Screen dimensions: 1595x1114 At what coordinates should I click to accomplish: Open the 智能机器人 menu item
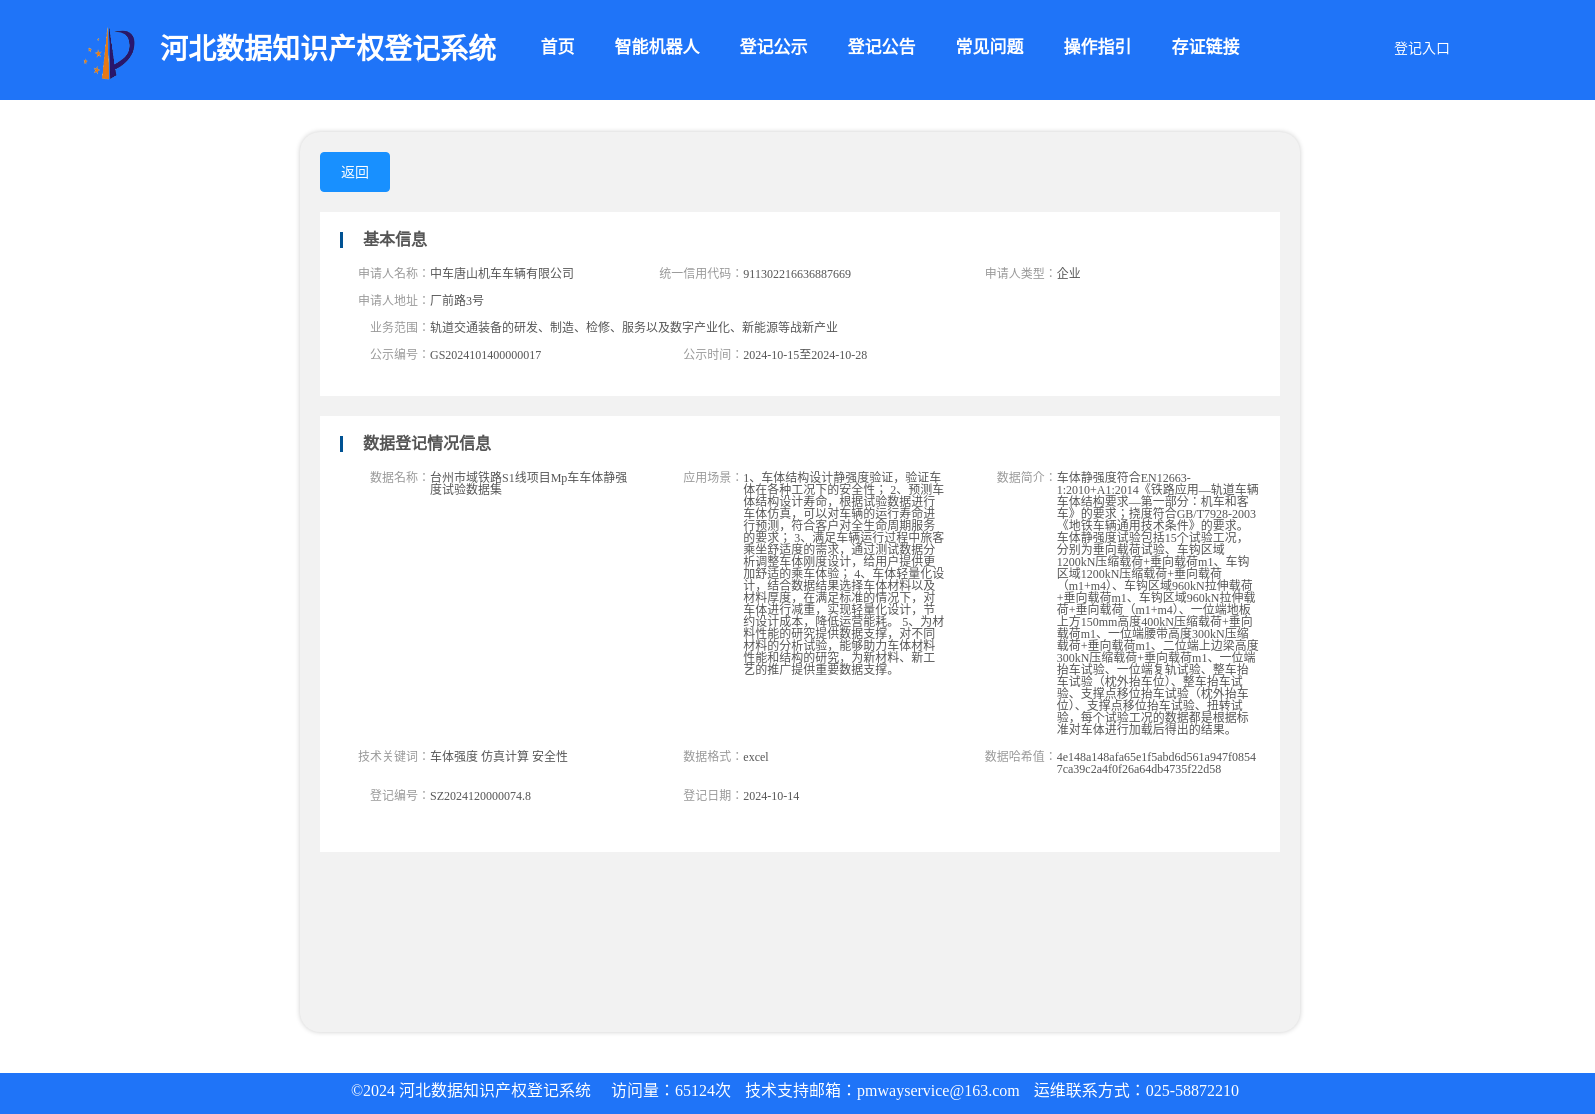pyautogui.click(x=656, y=47)
